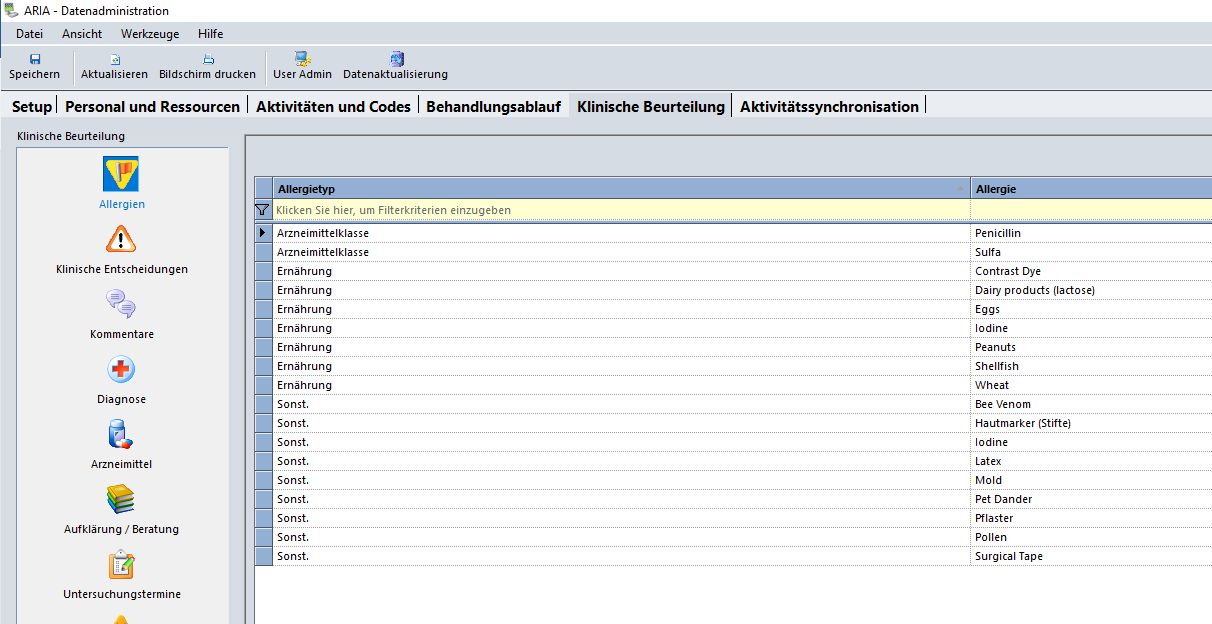Open the Kommentare speech bubble icon
Screen dimensions: 1212x624
[x=121, y=304]
